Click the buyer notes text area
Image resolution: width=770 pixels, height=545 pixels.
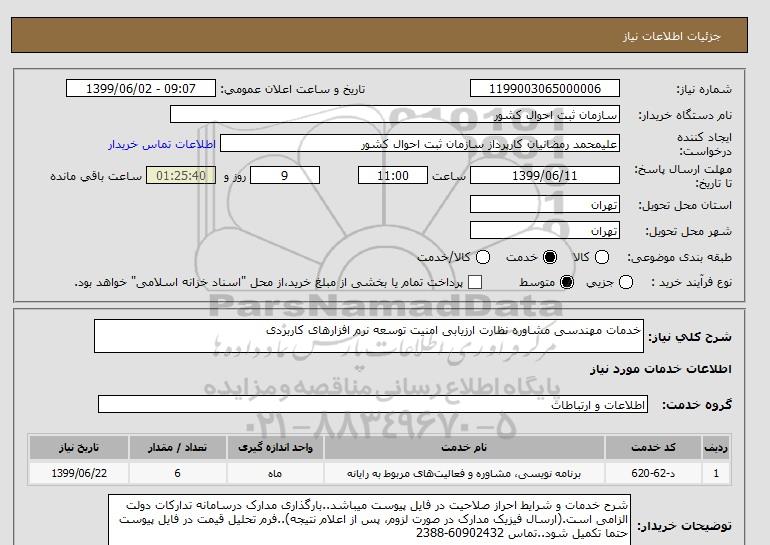(x=369, y=519)
